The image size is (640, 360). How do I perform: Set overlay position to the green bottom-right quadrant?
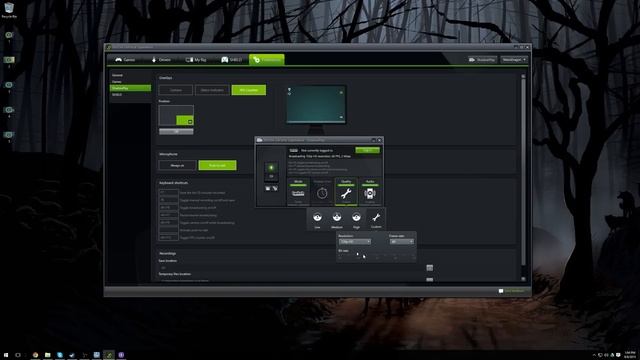(x=185, y=120)
